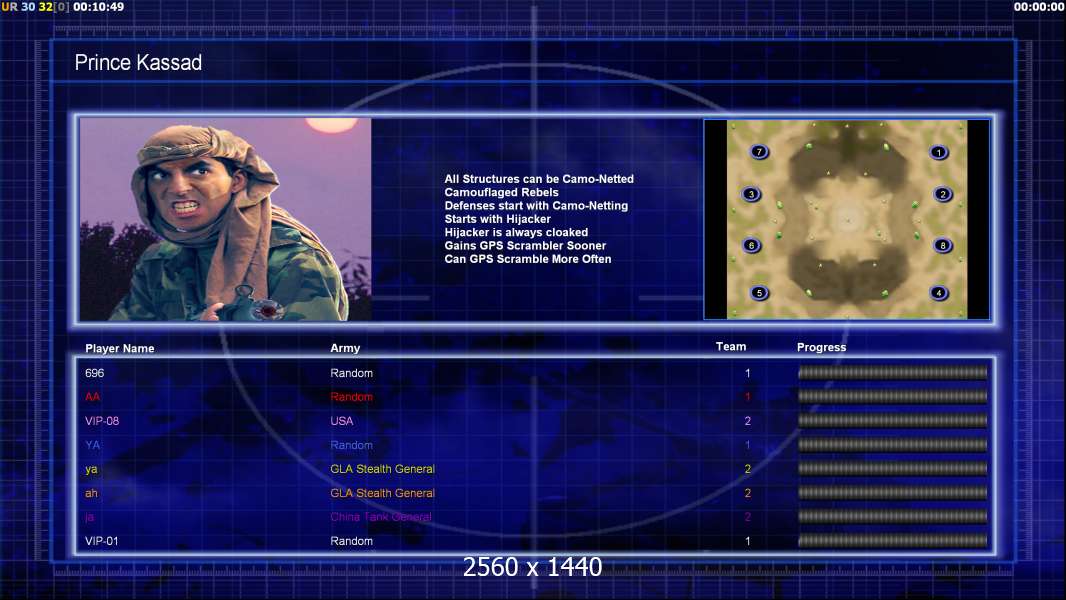The width and height of the screenshot is (1066, 600).
Task: Click the 'All Structures can be Camo-Netted' line
Action: (539, 179)
